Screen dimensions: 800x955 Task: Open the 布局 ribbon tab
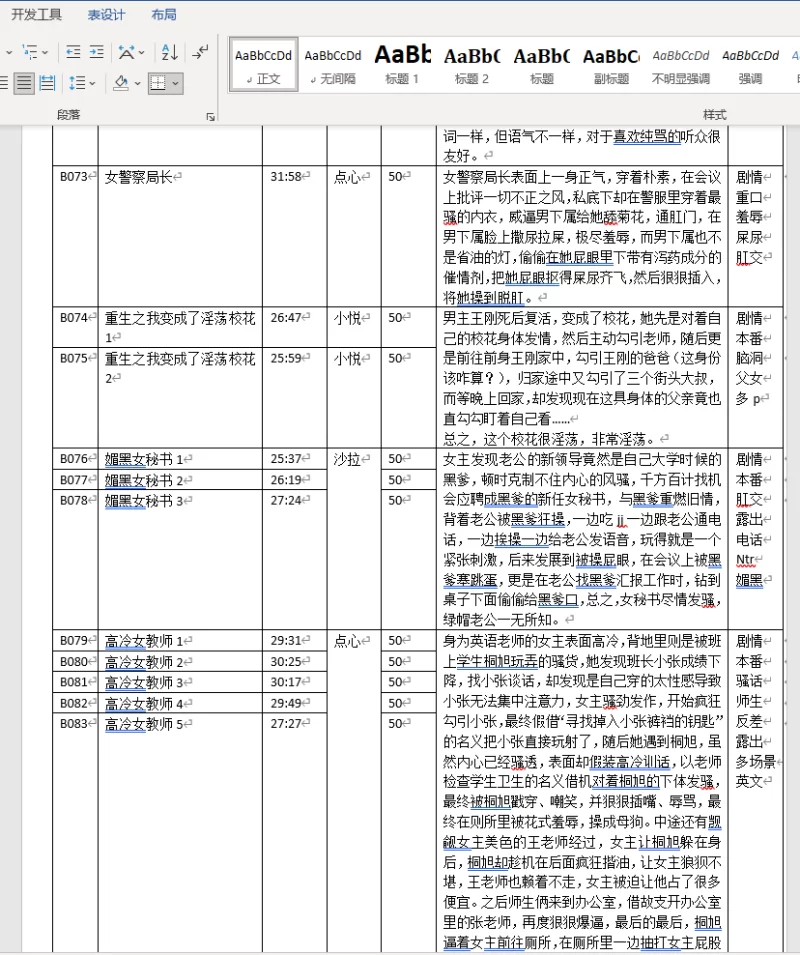click(x=164, y=14)
